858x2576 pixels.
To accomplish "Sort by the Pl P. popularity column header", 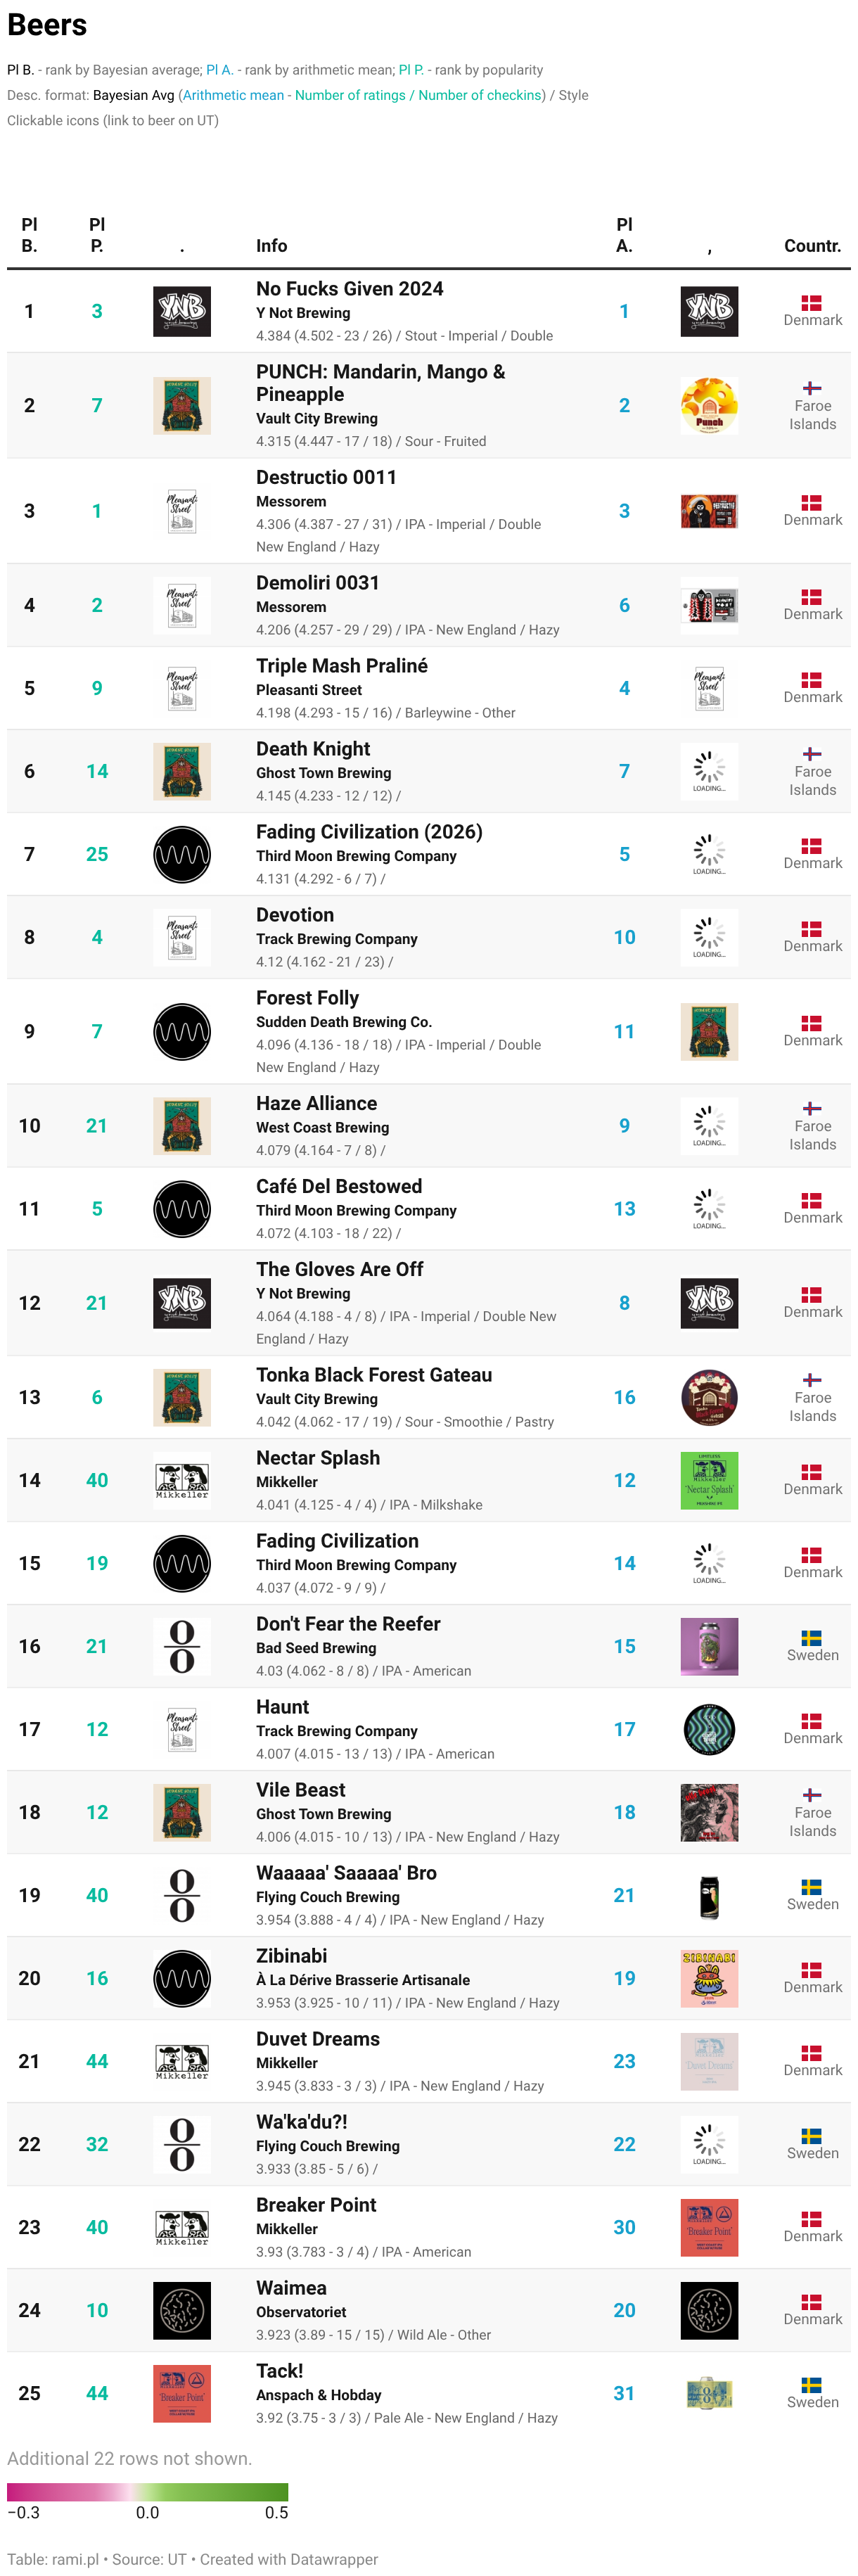I will (x=97, y=235).
